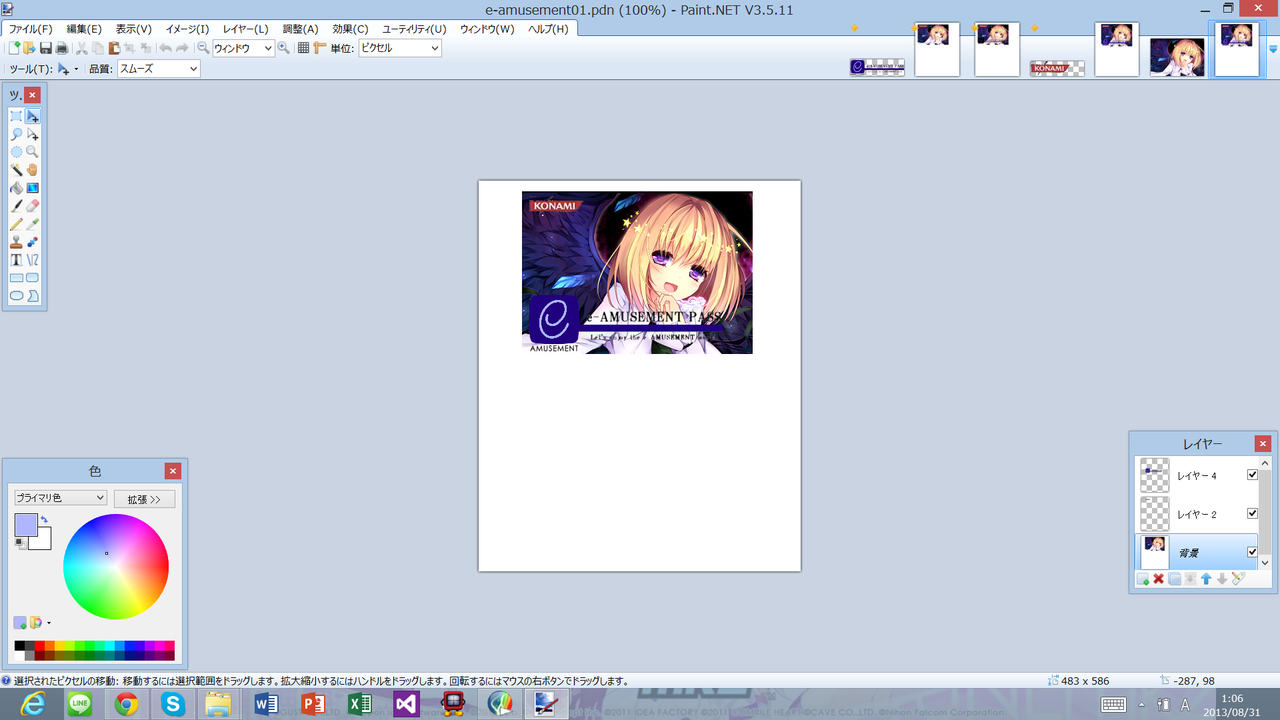1280x720 pixels.
Task: Open the 調整(A) menu
Action: point(300,29)
